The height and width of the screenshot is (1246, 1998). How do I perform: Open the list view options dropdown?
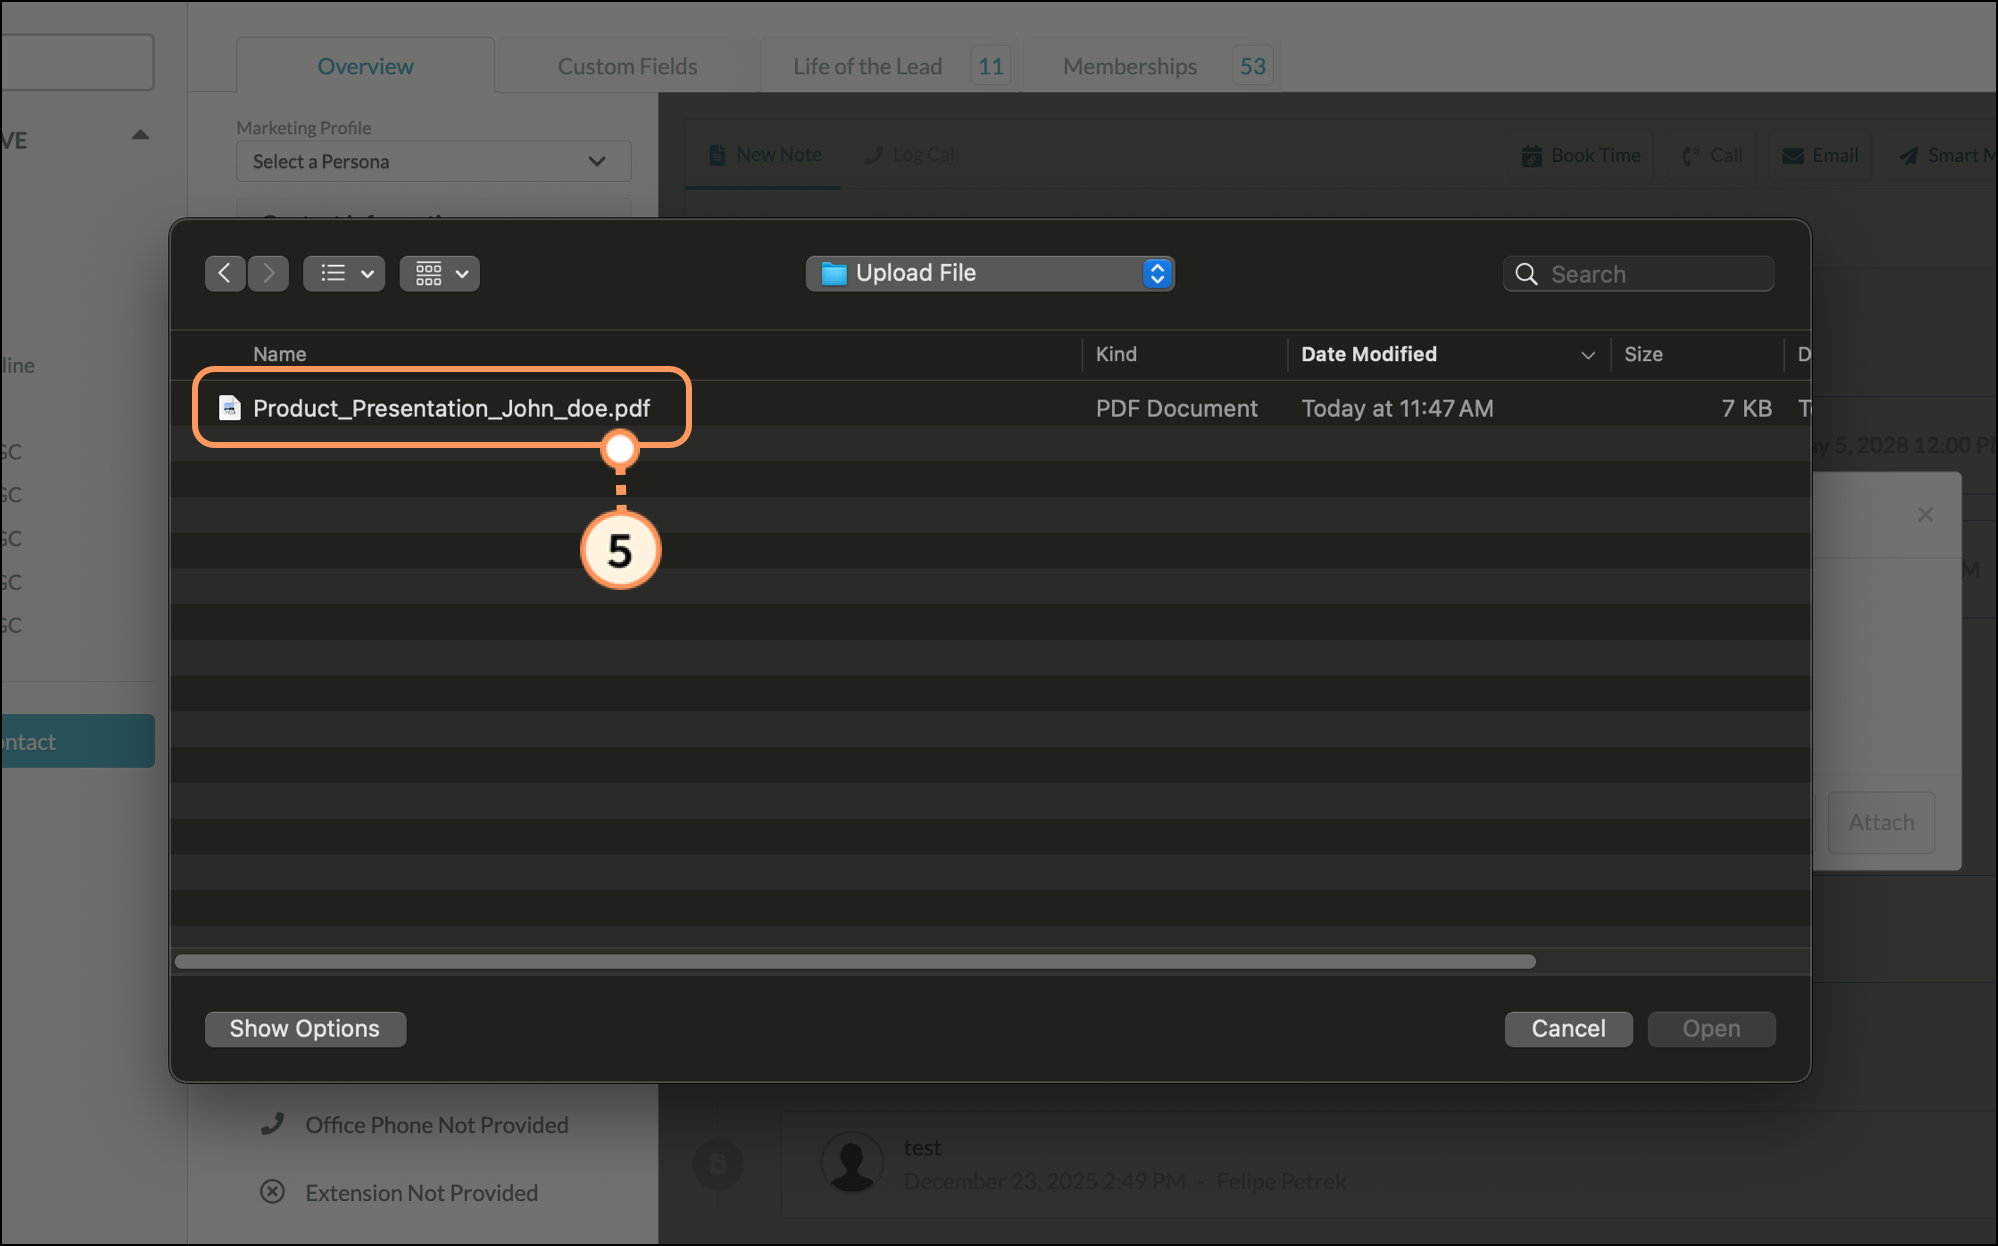pyautogui.click(x=344, y=273)
